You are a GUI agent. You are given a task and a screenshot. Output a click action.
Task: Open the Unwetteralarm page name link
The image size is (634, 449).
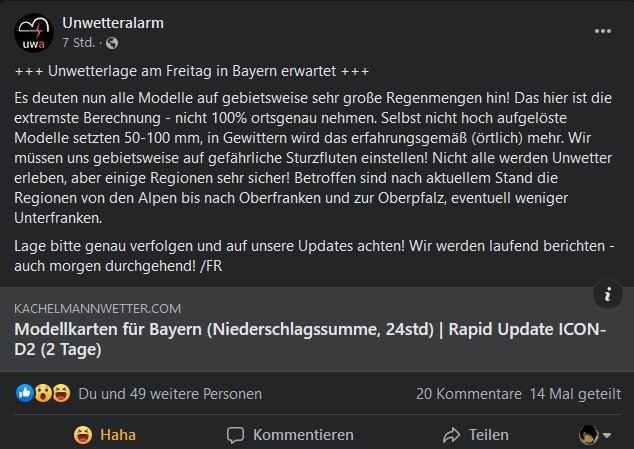click(113, 22)
